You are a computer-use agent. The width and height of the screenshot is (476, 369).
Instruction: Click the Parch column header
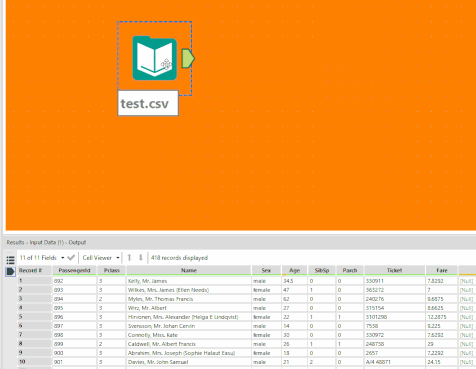click(x=350, y=270)
